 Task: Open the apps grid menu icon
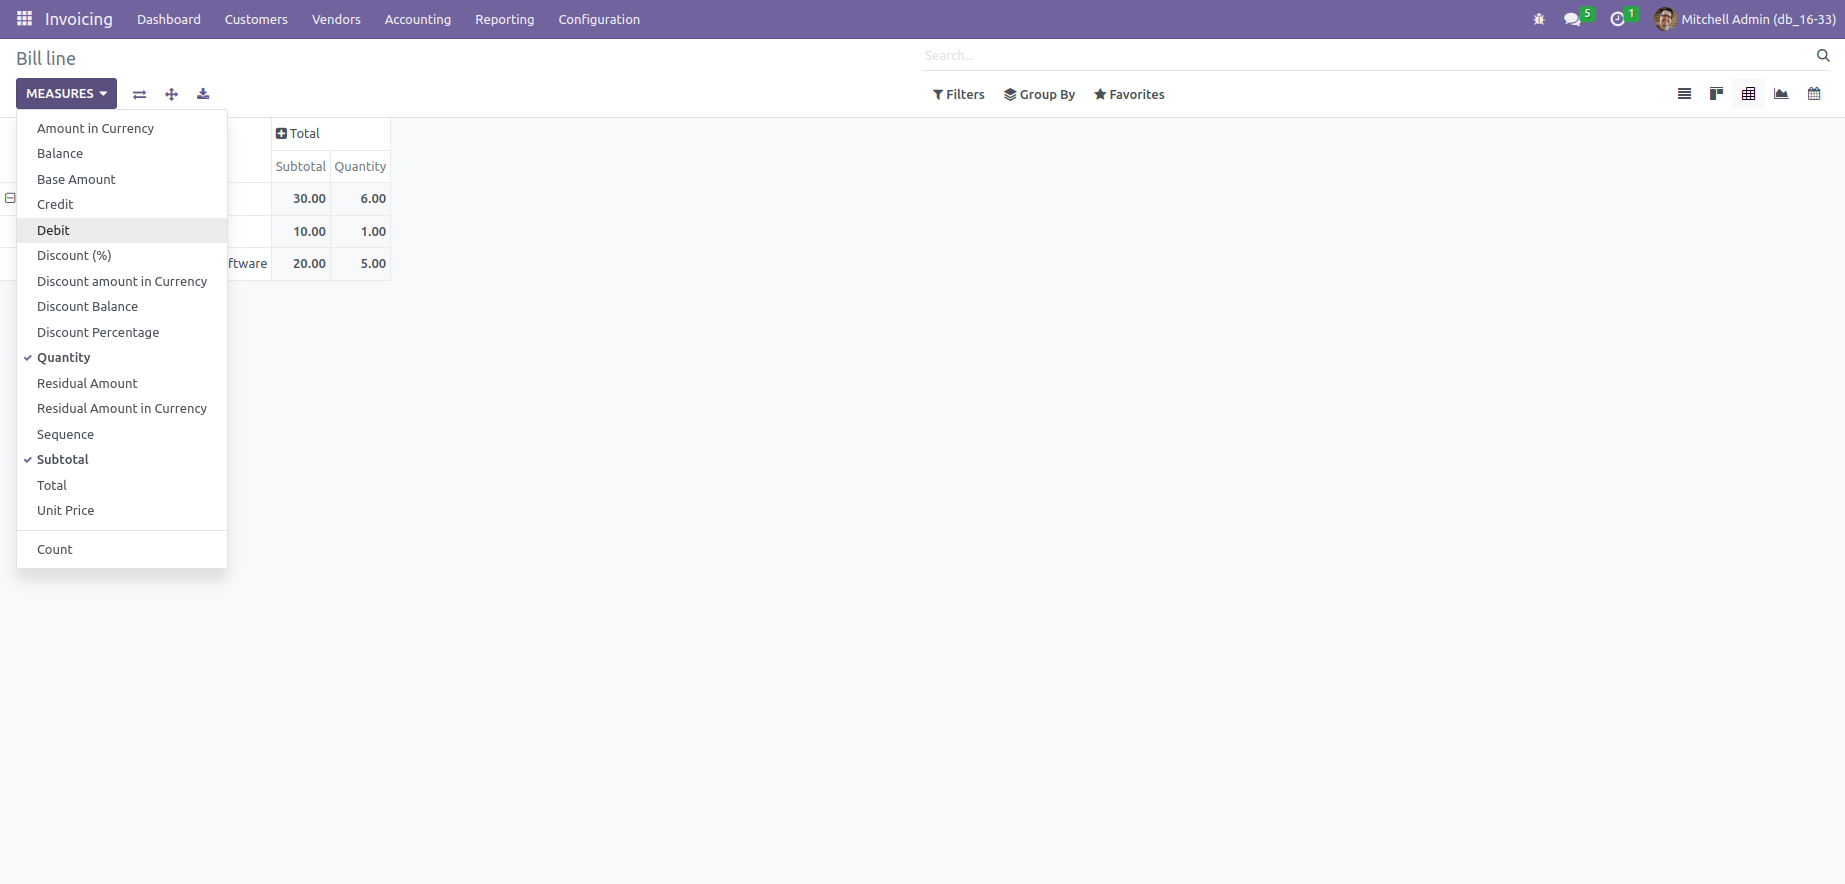pos(24,19)
